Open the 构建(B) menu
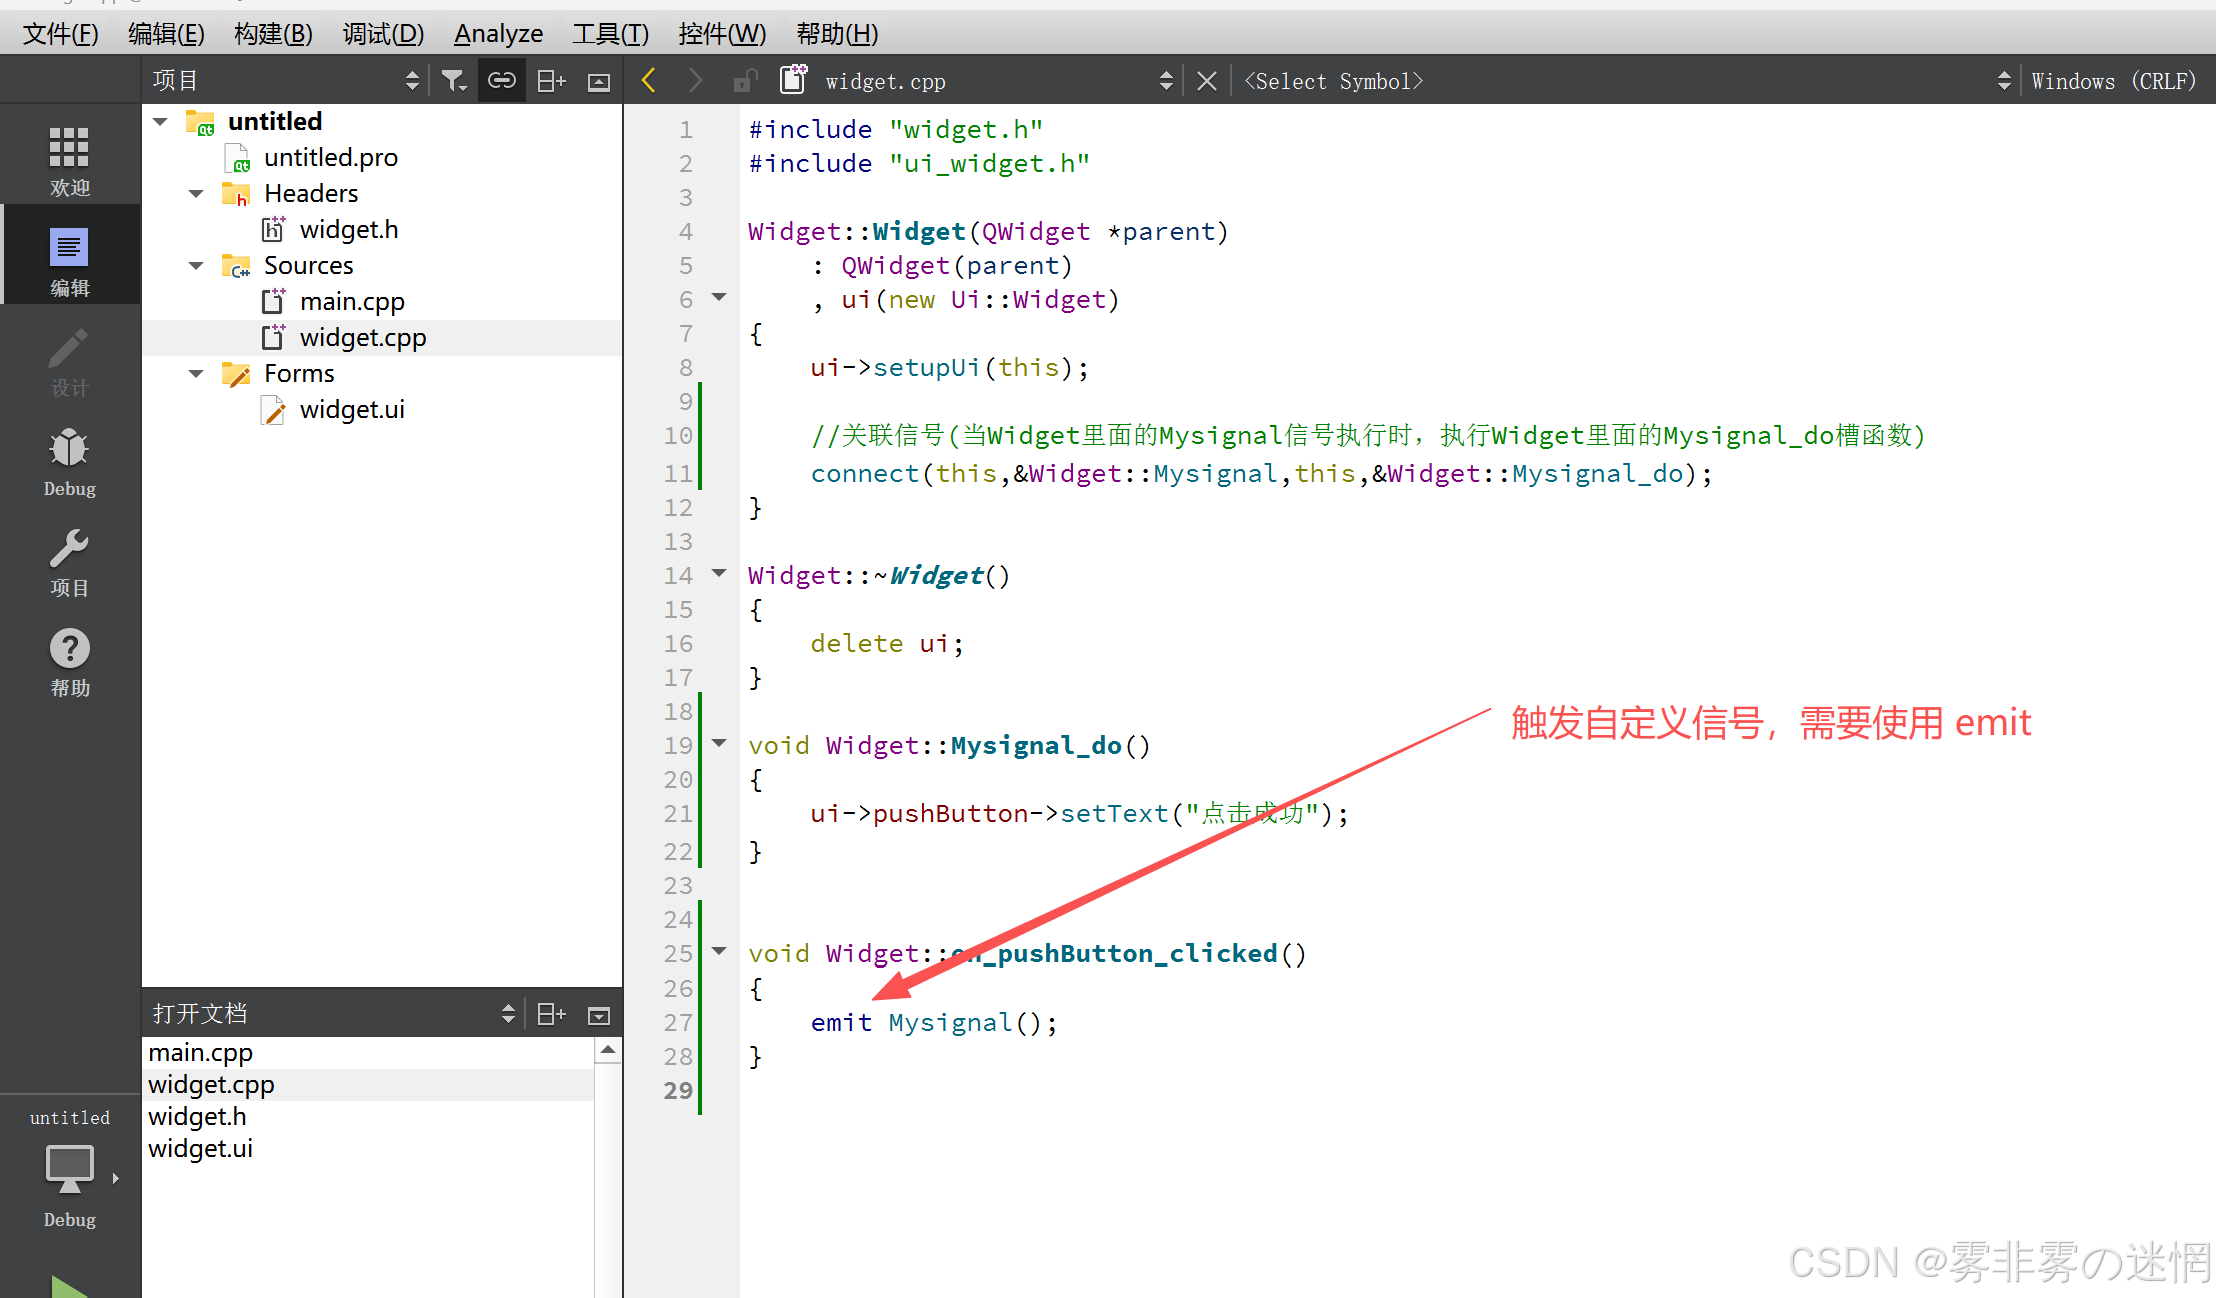 click(x=273, y=34)
